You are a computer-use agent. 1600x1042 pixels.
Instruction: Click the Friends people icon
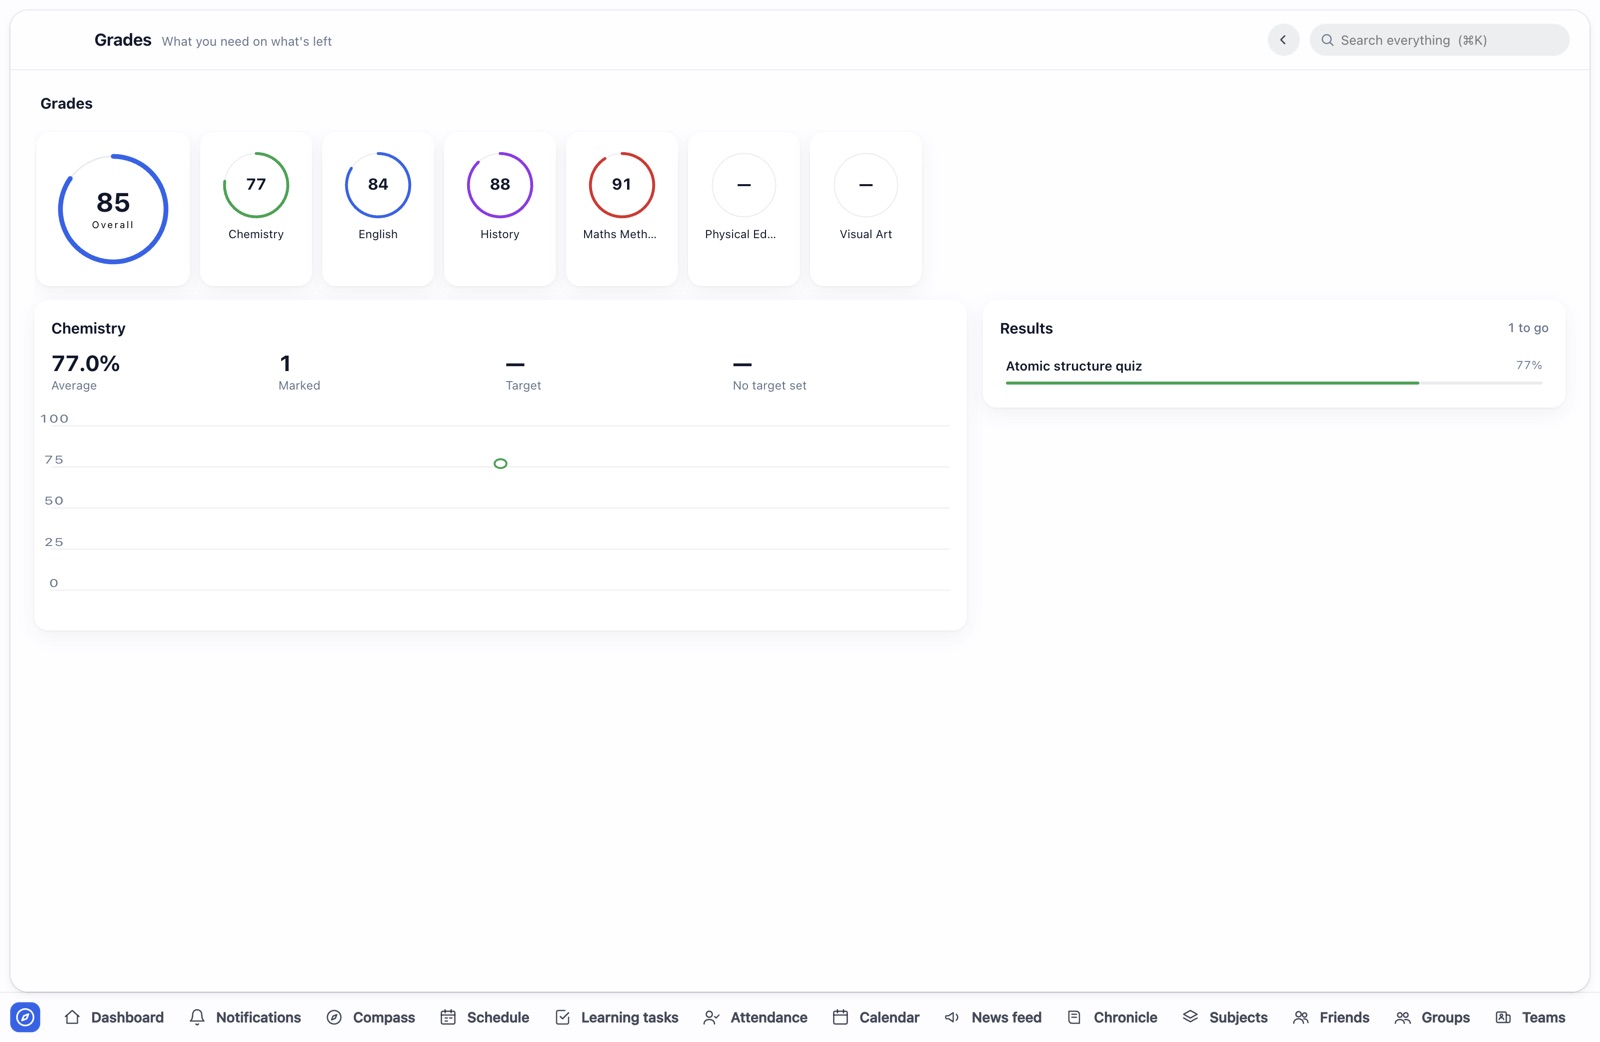pos(1300,1017)
